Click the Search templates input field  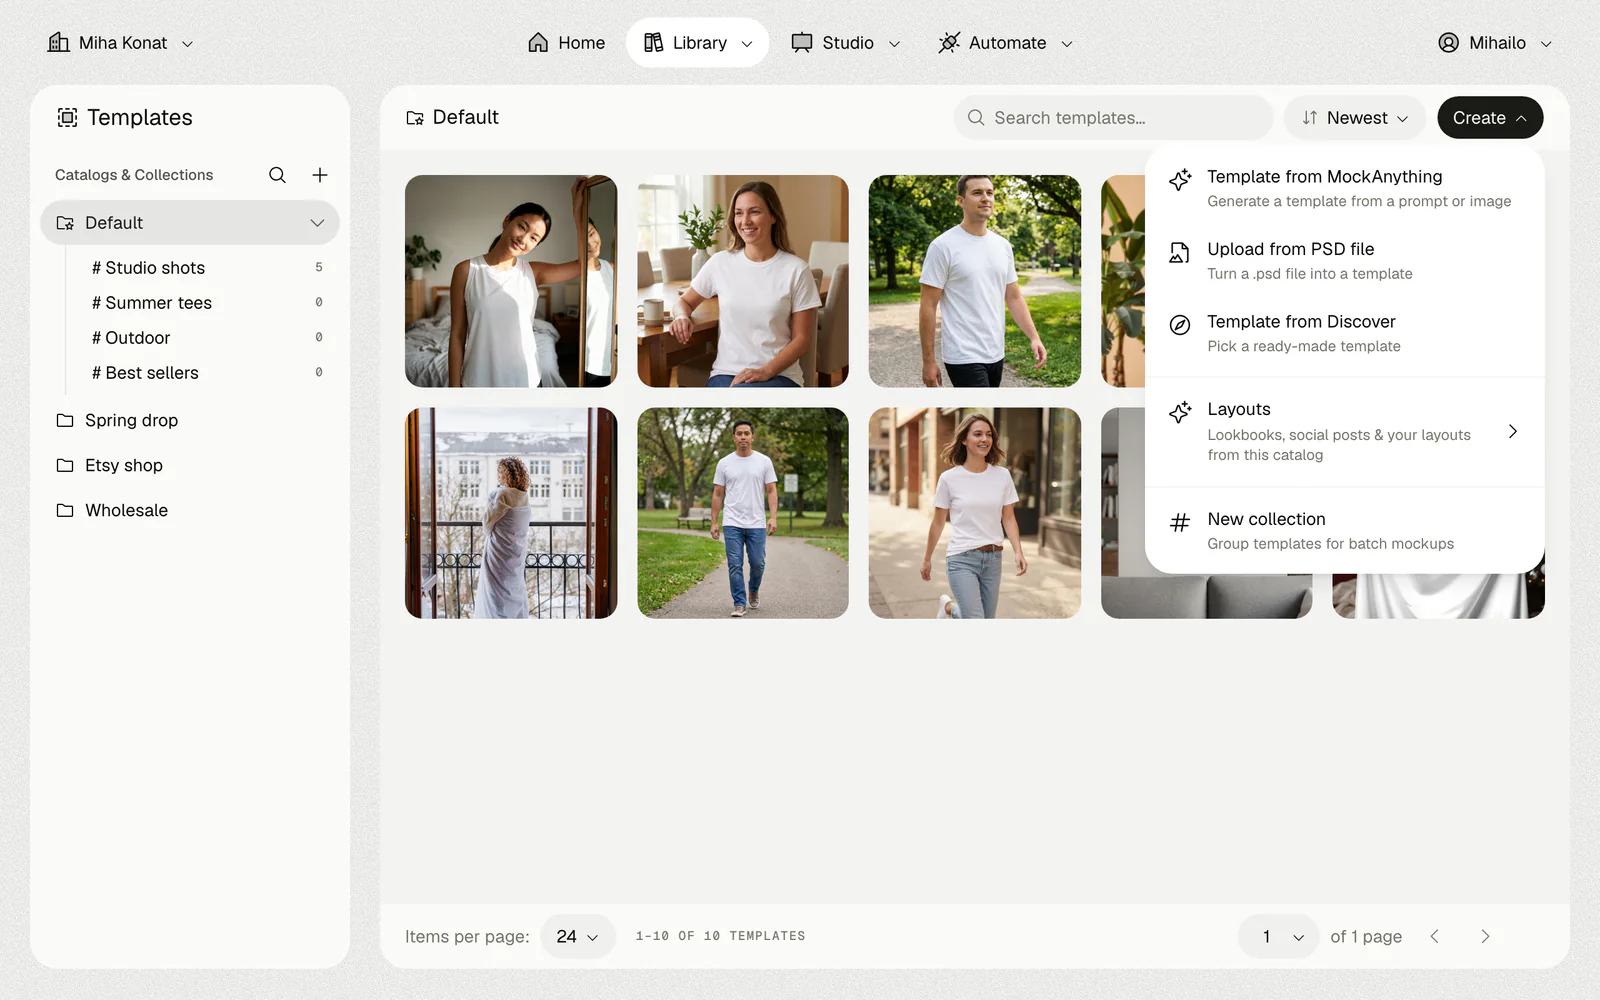[x=1113, y=118]
